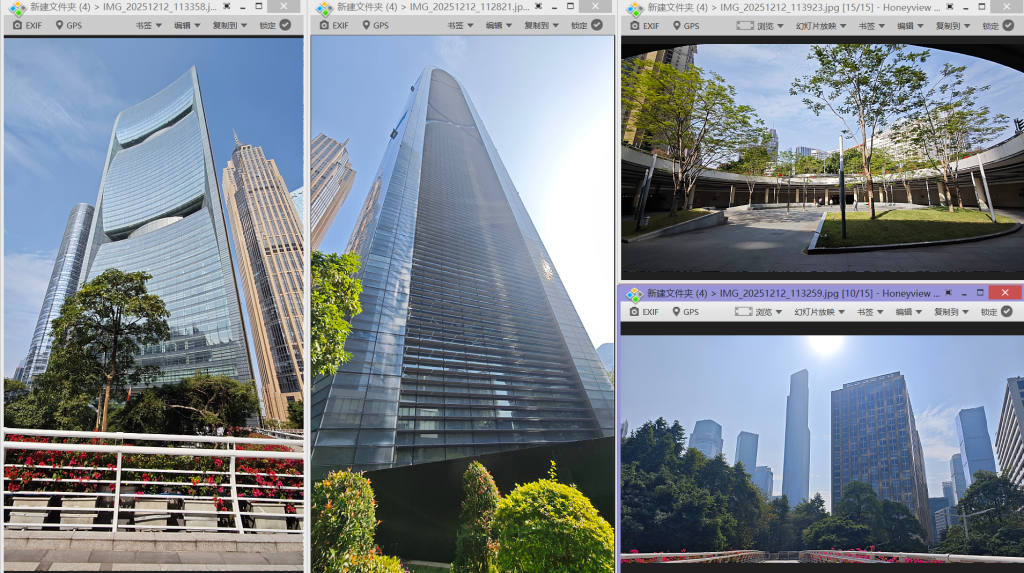Click the fullscreen icon in the IMG_20251212_113259 title bar
The height and width of the screenshot is (573, 1024).
[947, 292]
